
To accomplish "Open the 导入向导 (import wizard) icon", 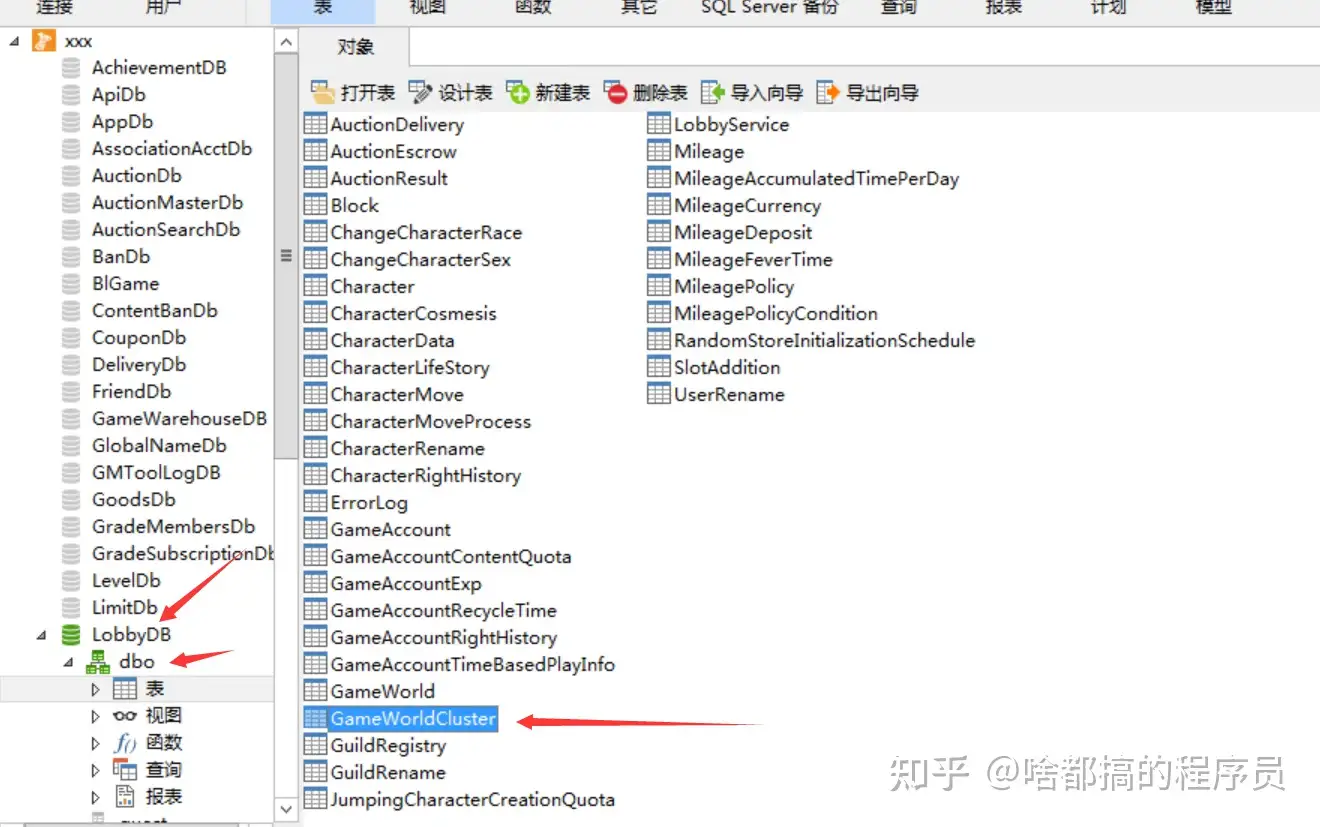I will click(712, 93).
